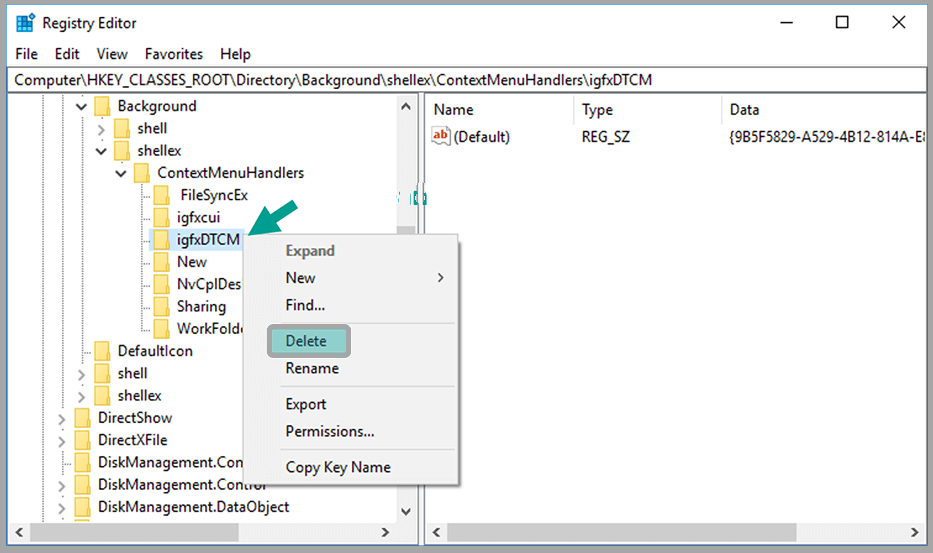Click the DirectXFile folder icon

(x=82, y=440)
